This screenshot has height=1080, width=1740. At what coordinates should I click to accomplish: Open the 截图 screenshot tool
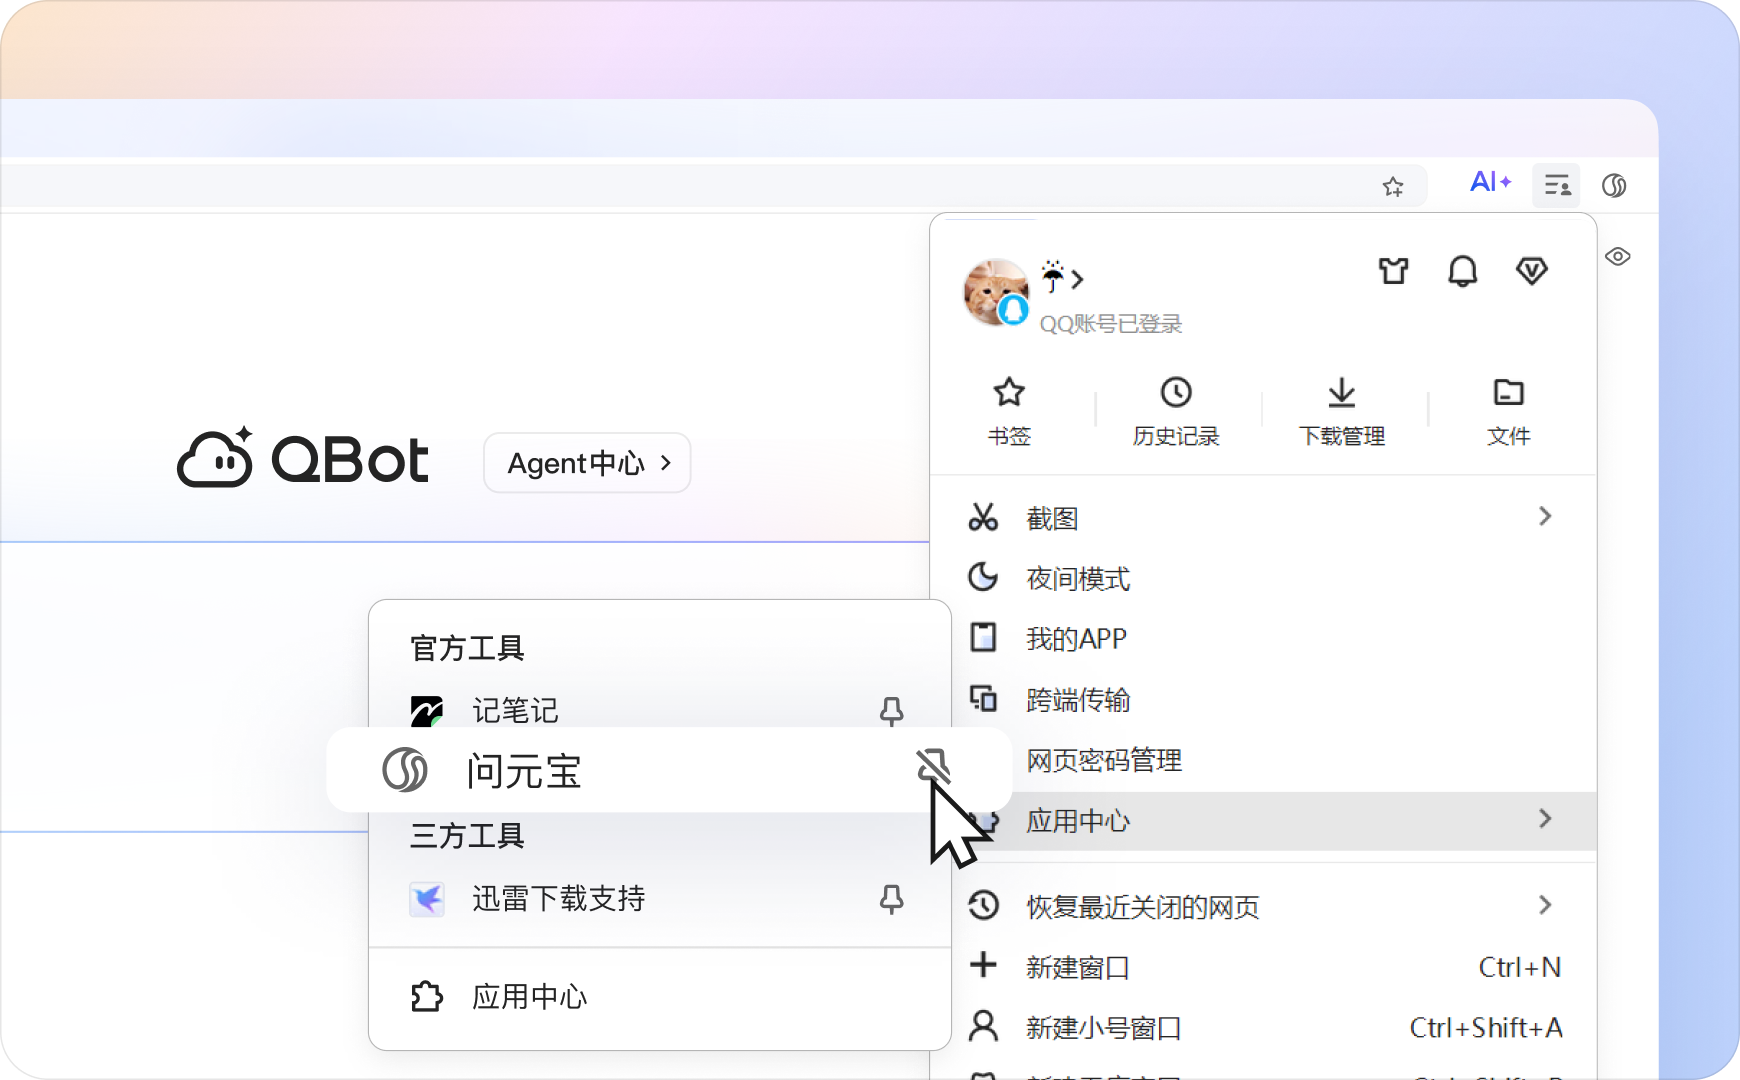click(x=1050, y=518)
